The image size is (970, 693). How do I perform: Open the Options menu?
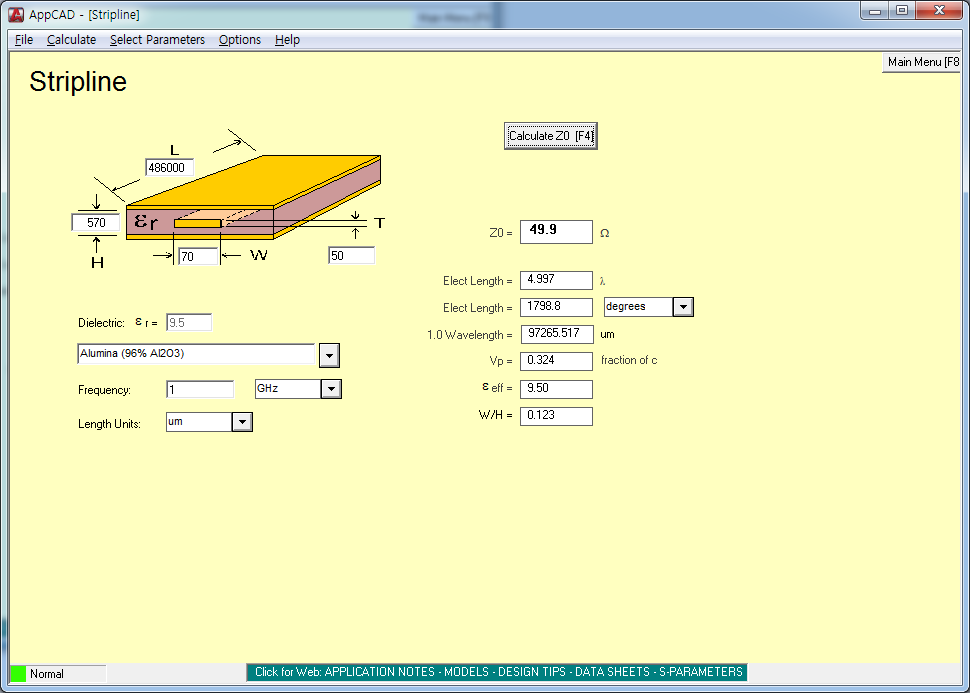coord(240,40)
